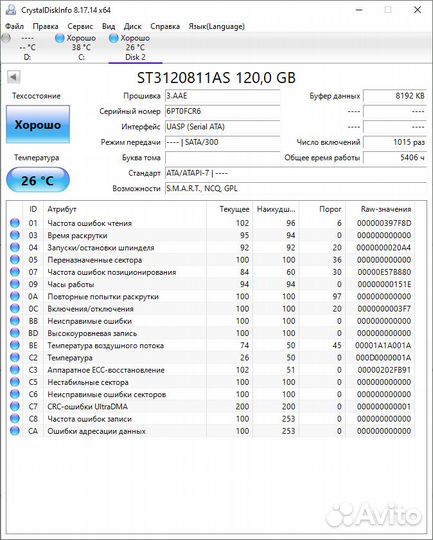Click the empty Буква тома field
433x540 pixels.
(222, 158)
